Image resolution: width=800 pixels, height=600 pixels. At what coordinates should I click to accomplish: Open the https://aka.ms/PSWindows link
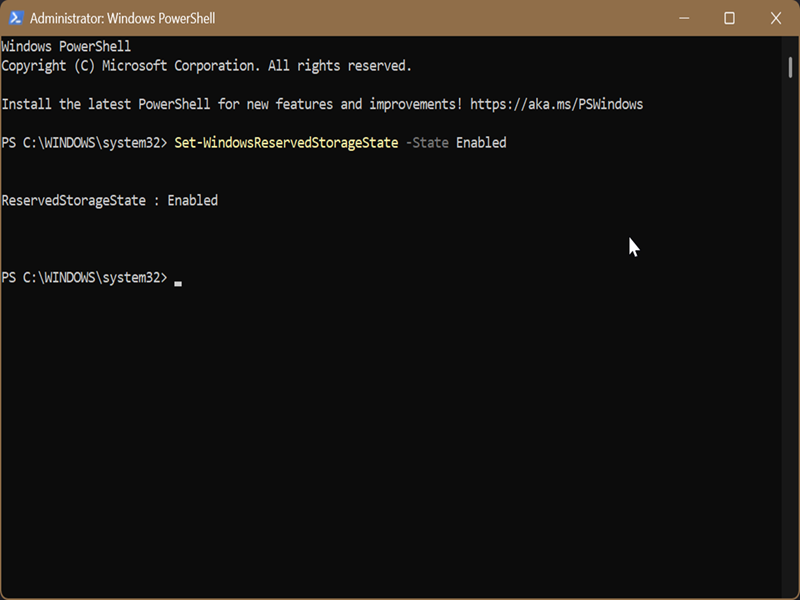(556, 104)
